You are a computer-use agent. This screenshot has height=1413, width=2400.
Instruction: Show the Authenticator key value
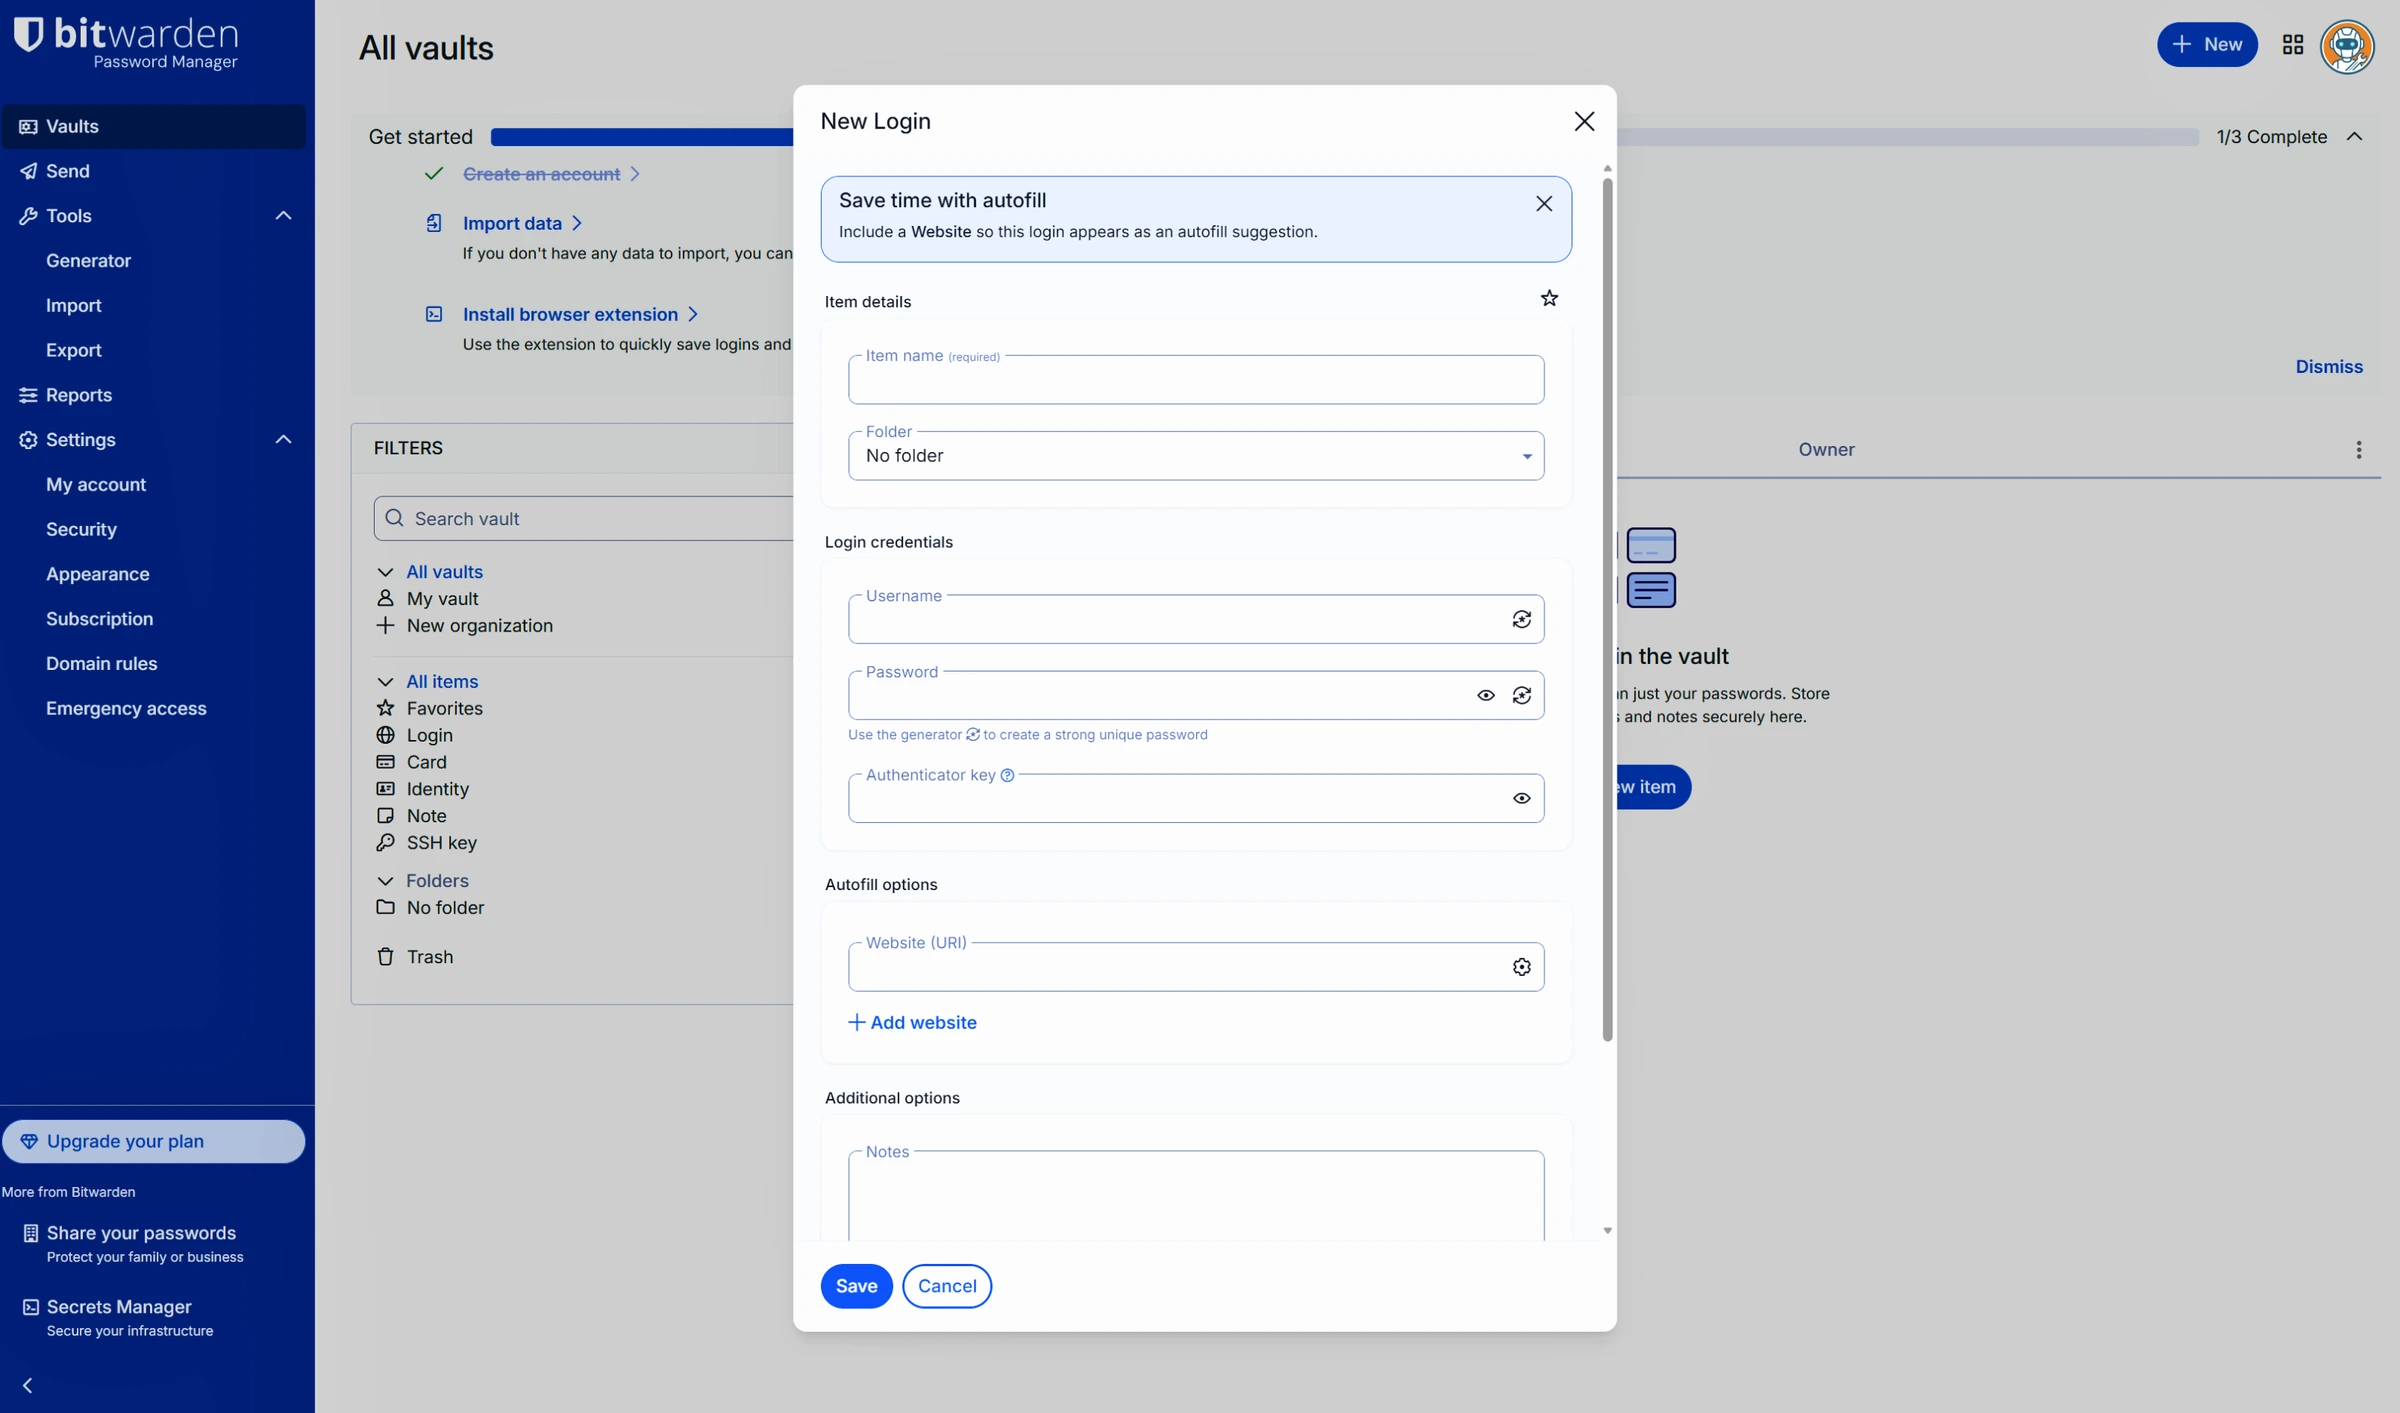pyautogui.click(x=1521, y=798)
